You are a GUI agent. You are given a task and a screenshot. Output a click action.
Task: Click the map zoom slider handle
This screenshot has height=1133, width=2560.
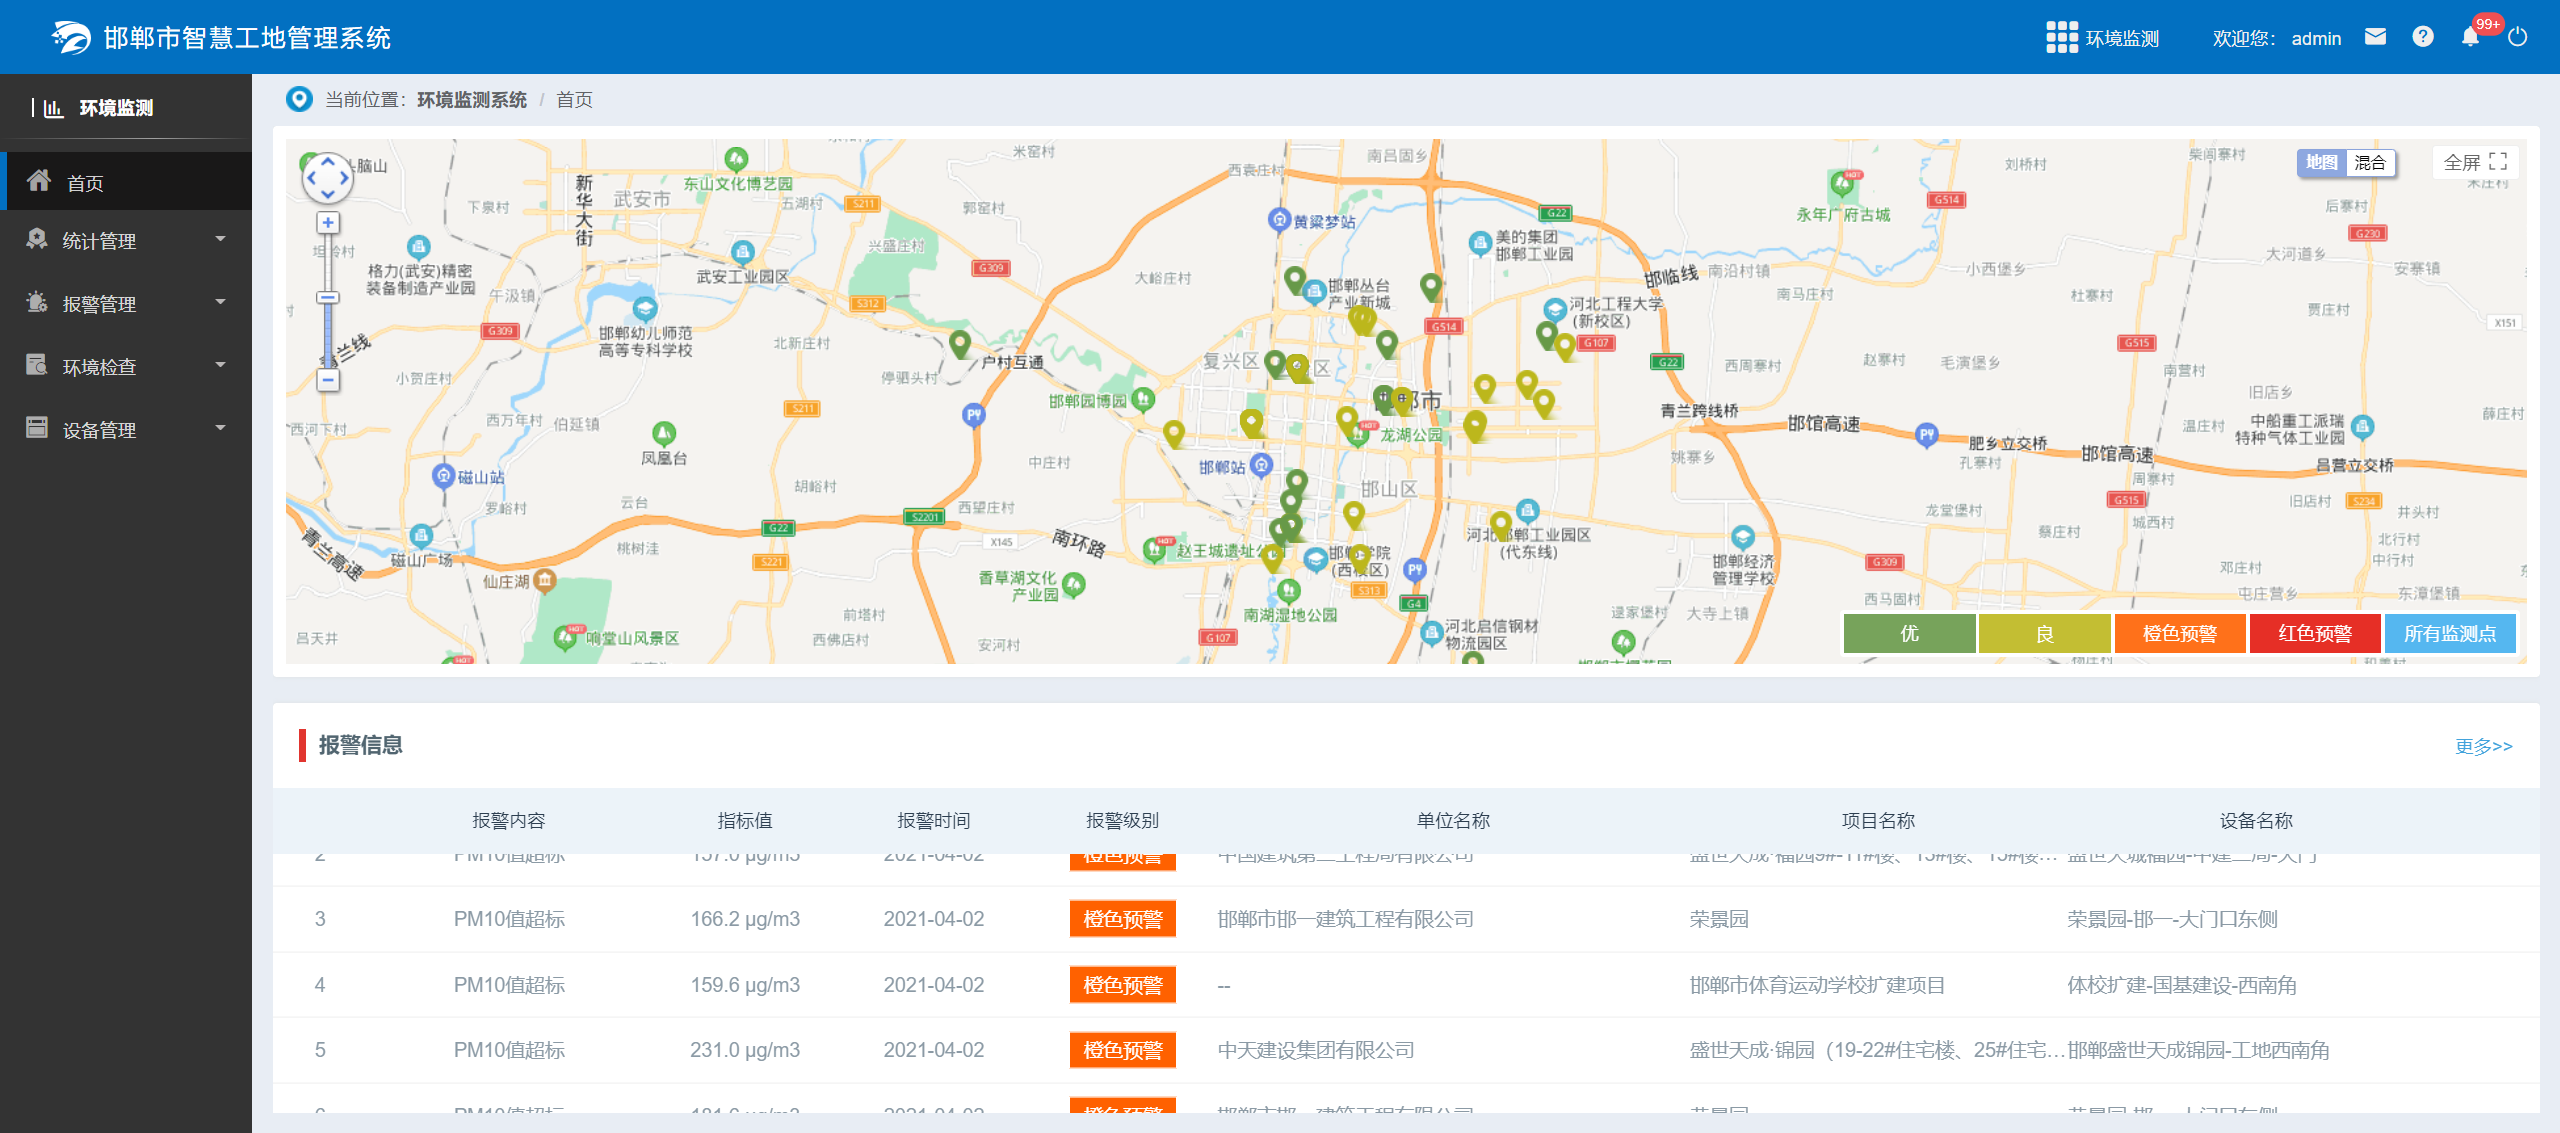click(x=328, y=297)
